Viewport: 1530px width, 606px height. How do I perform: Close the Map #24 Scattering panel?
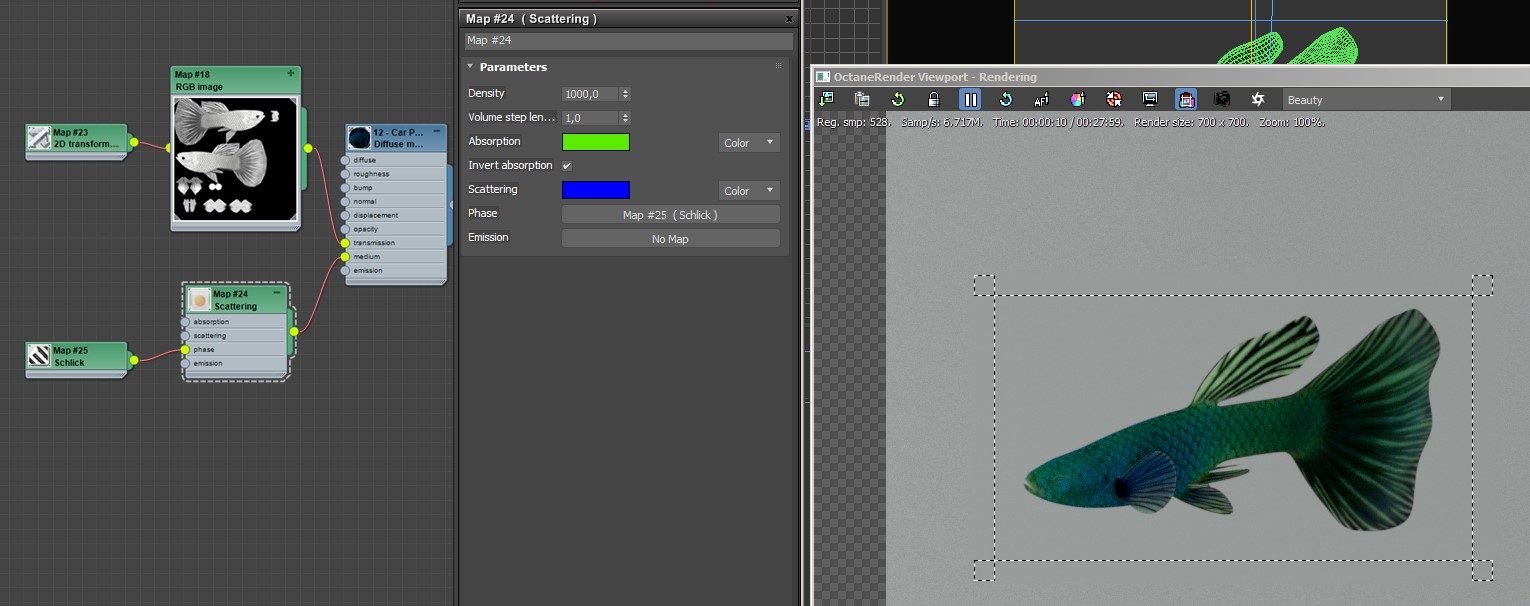coord(789,19)
